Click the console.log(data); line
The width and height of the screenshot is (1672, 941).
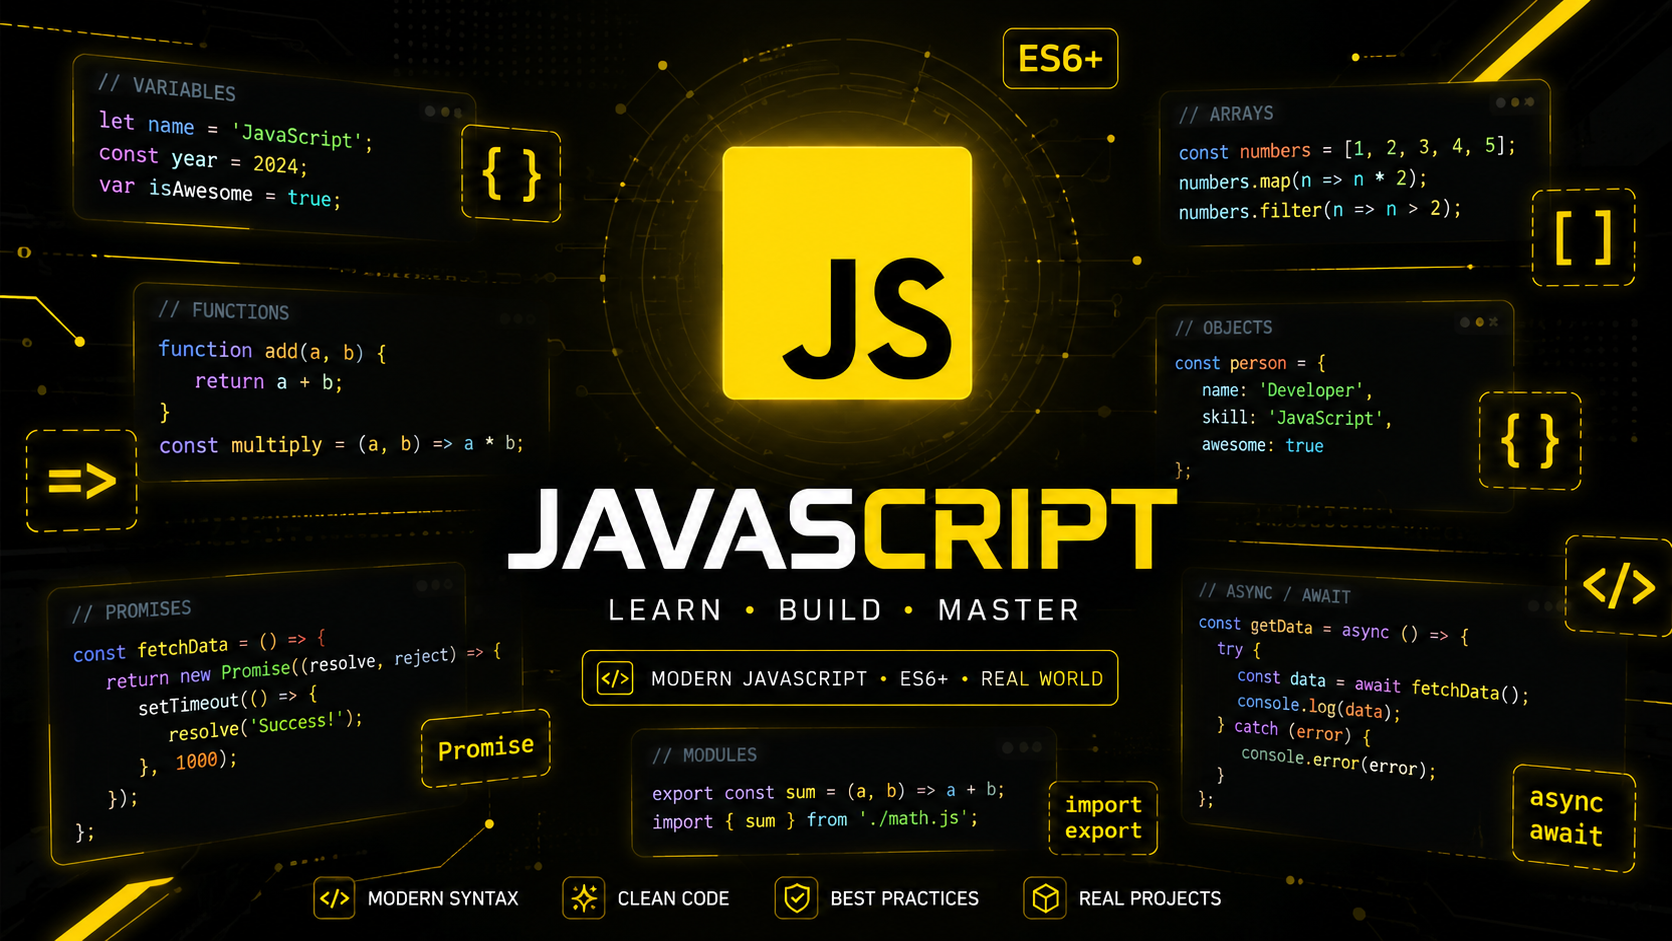click(1319, 707)
